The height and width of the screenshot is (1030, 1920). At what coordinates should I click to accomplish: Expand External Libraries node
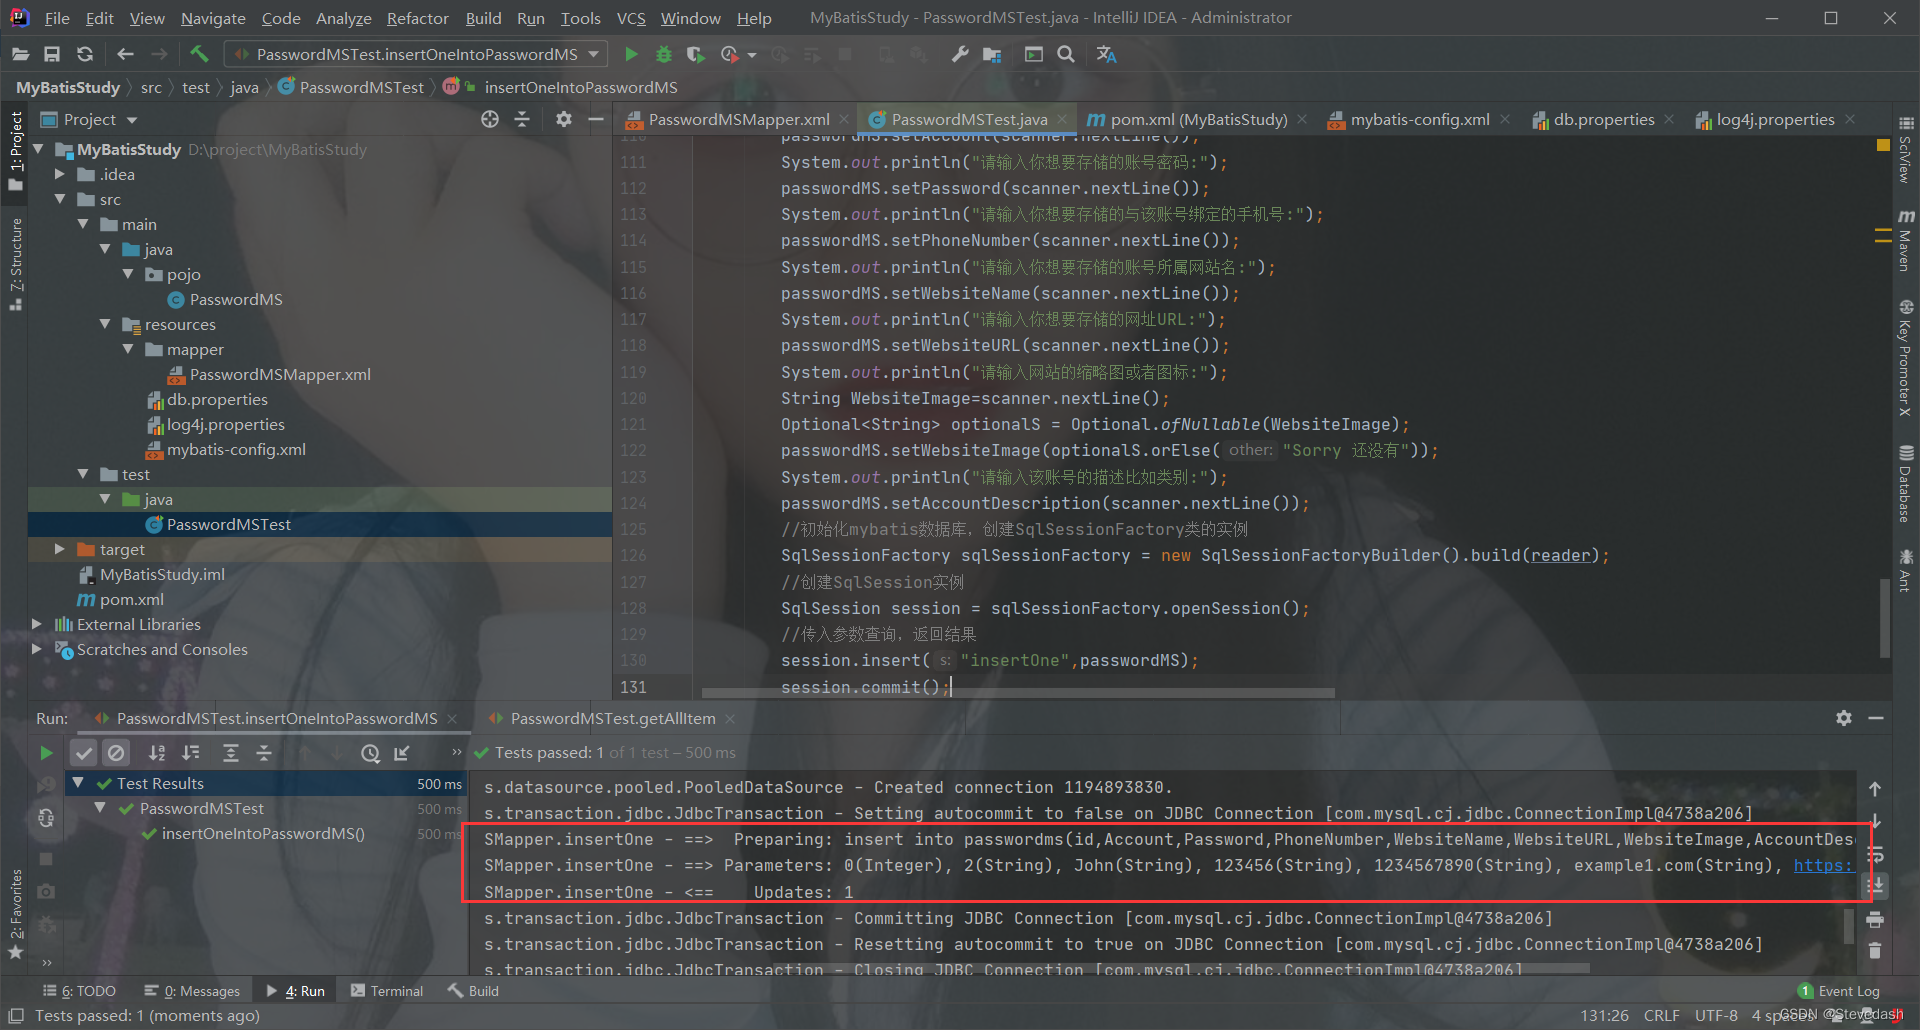[x=37, y=624]
